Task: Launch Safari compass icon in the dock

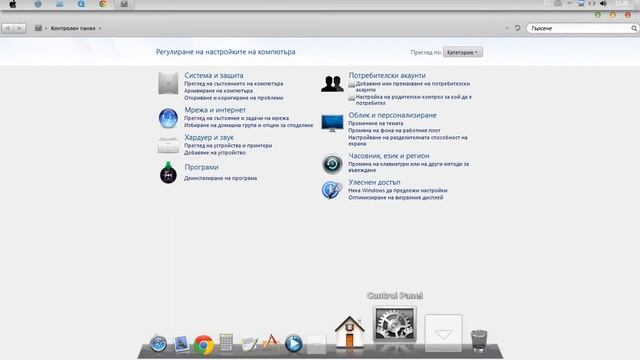Action: pos(158,344)
